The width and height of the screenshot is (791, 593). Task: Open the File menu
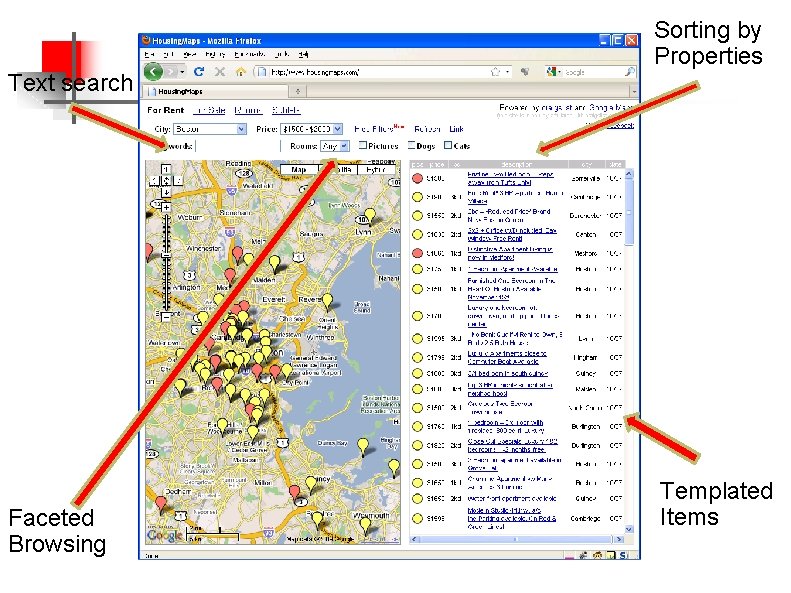(149, 54)
